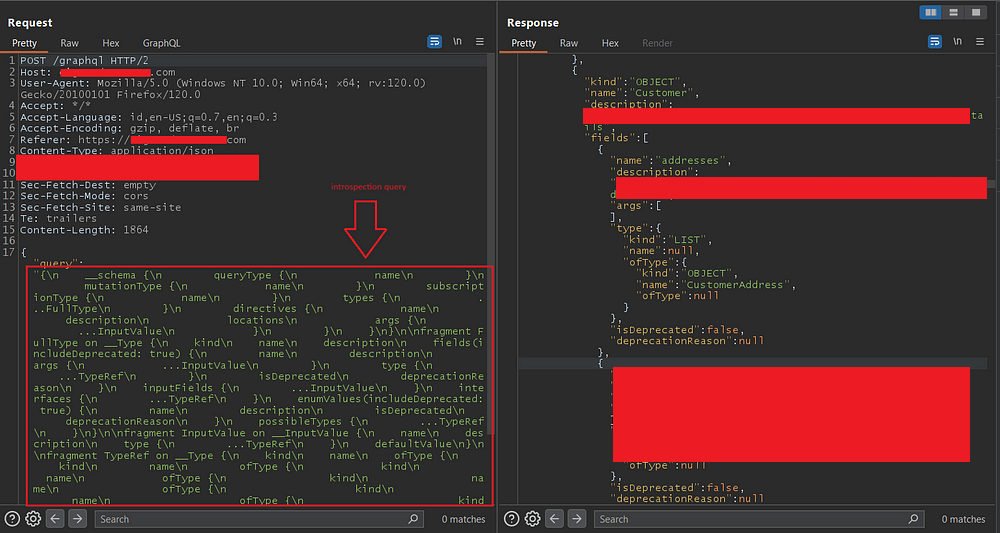Click the Response panel title
The image size is (1000, 533).
click(533, 22)
